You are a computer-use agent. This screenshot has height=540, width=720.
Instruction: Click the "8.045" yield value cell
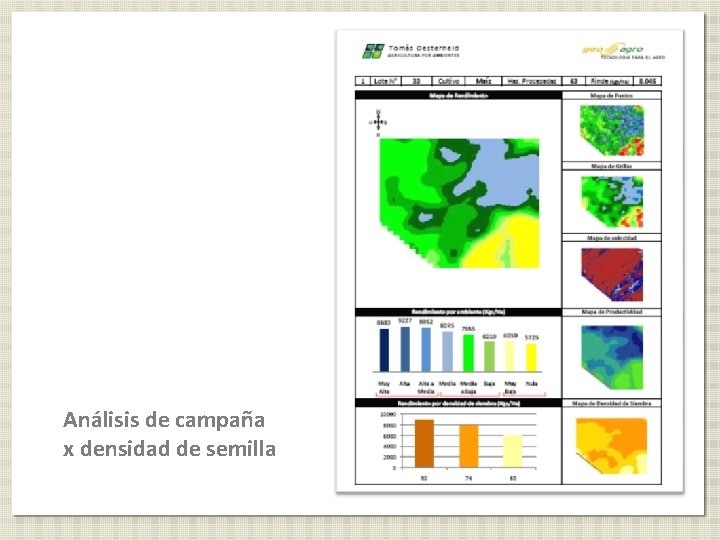(647, 81)
